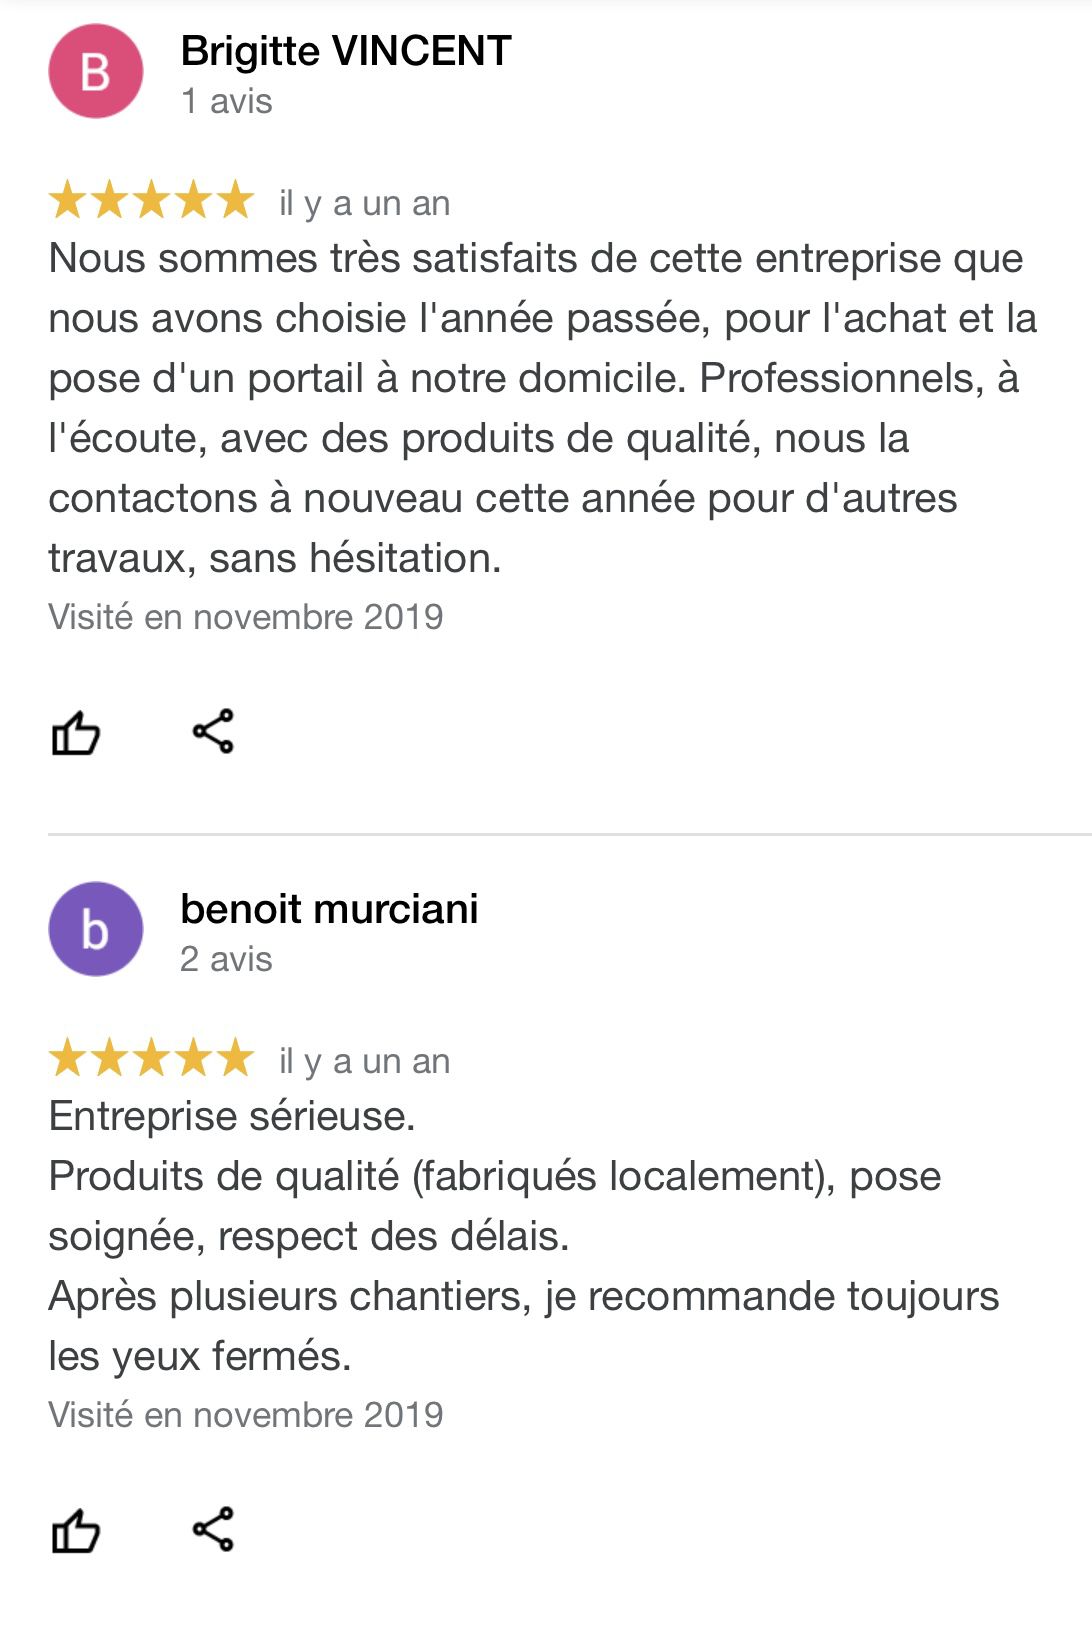The height and width of the screenshot is (1626, 1092).
Task: Open Brigitte VINCENT's profile name
Action: pyautogui.click(x=346, y=51)
